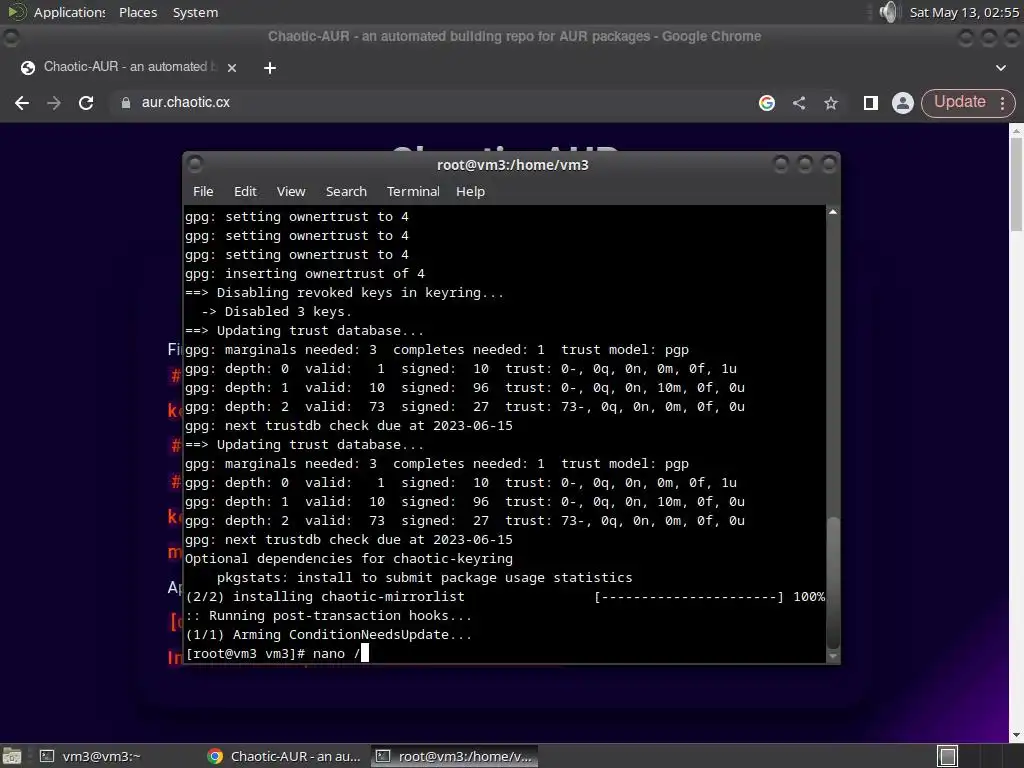
Task: Open Chrome's three-dot menu
Action: coord(1002,103)
